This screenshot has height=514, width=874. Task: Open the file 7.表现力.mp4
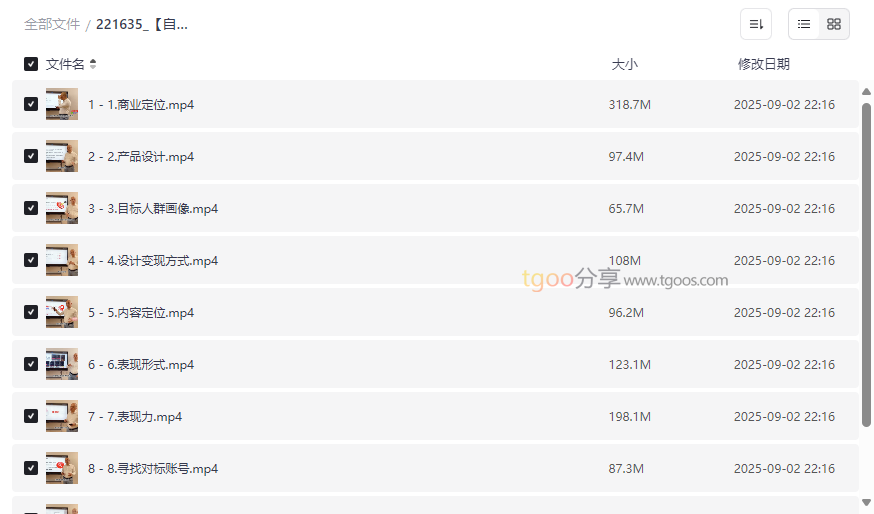135,416
